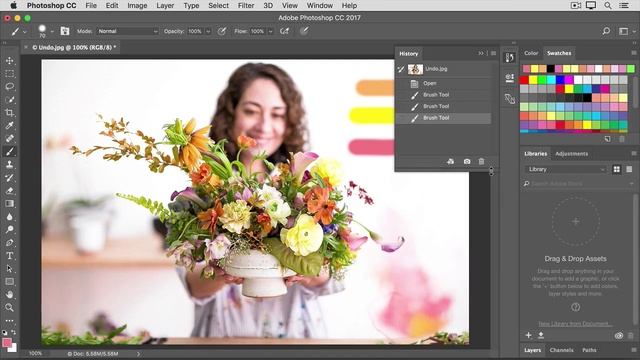Screen dimensions: 640x360
Task: Select the Brush tool in toolbar
Action: coord(10,151)
